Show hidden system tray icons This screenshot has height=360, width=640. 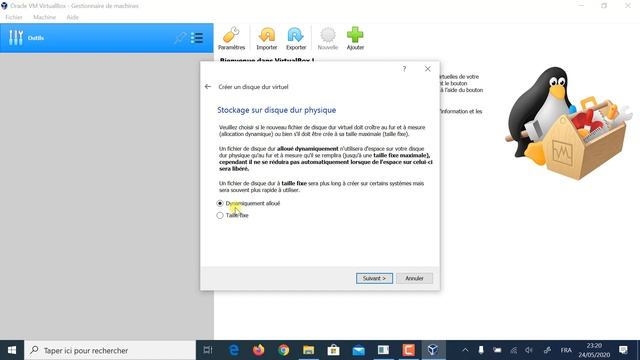pos(465,350)
